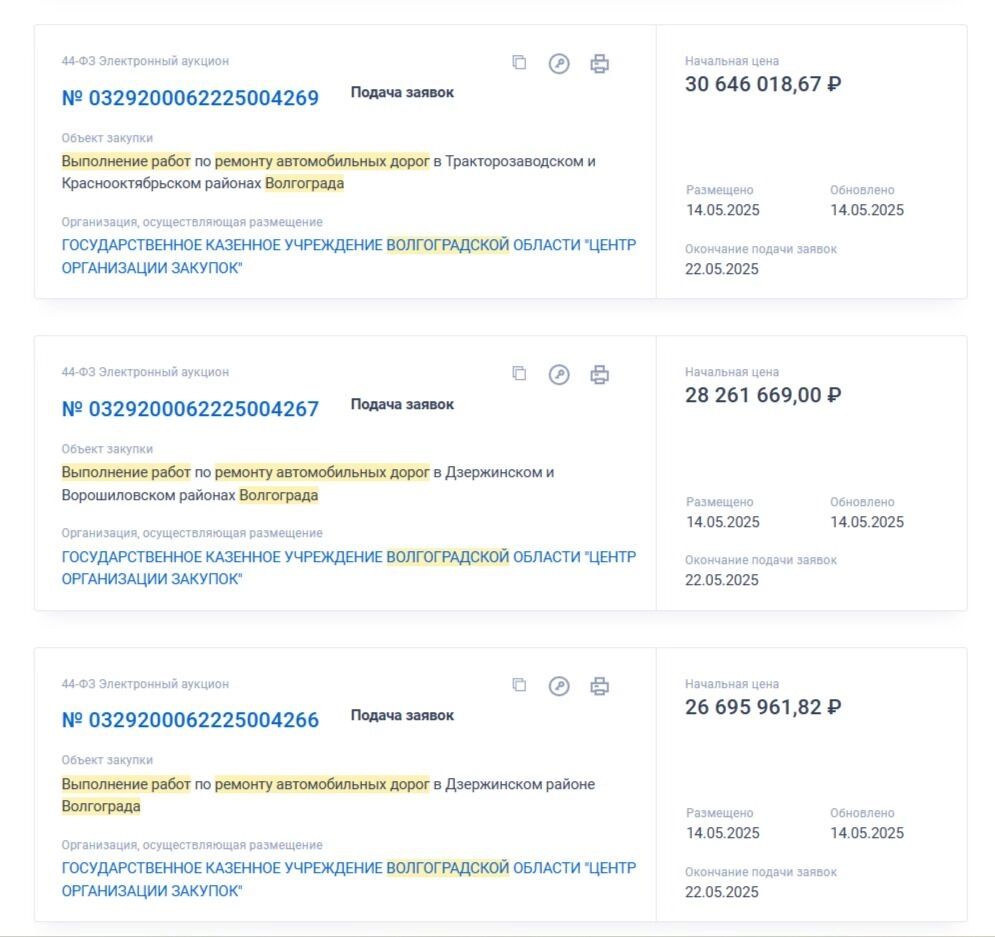
Task: Copy icon for tender 0329200062225004269
Action: click(x=519, y=62)
